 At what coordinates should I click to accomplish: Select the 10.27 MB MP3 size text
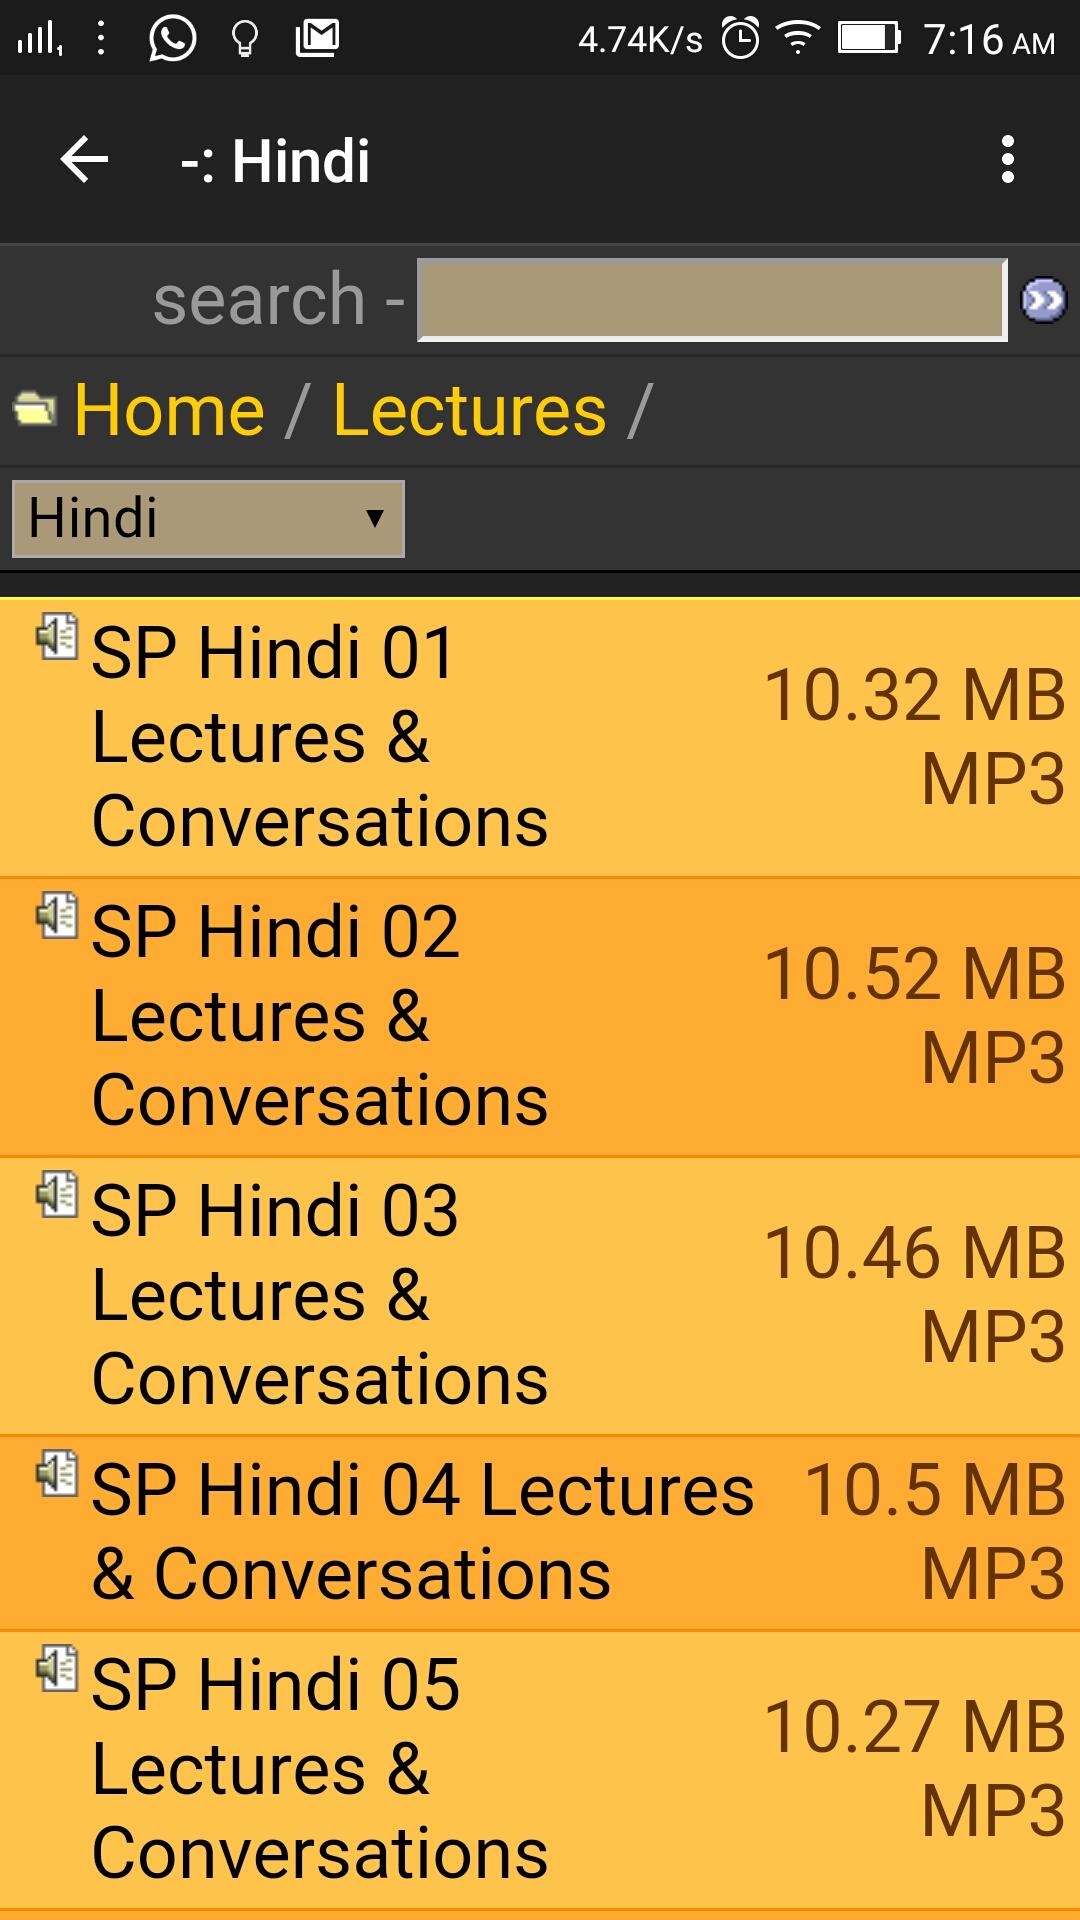tap(915, 1769)
